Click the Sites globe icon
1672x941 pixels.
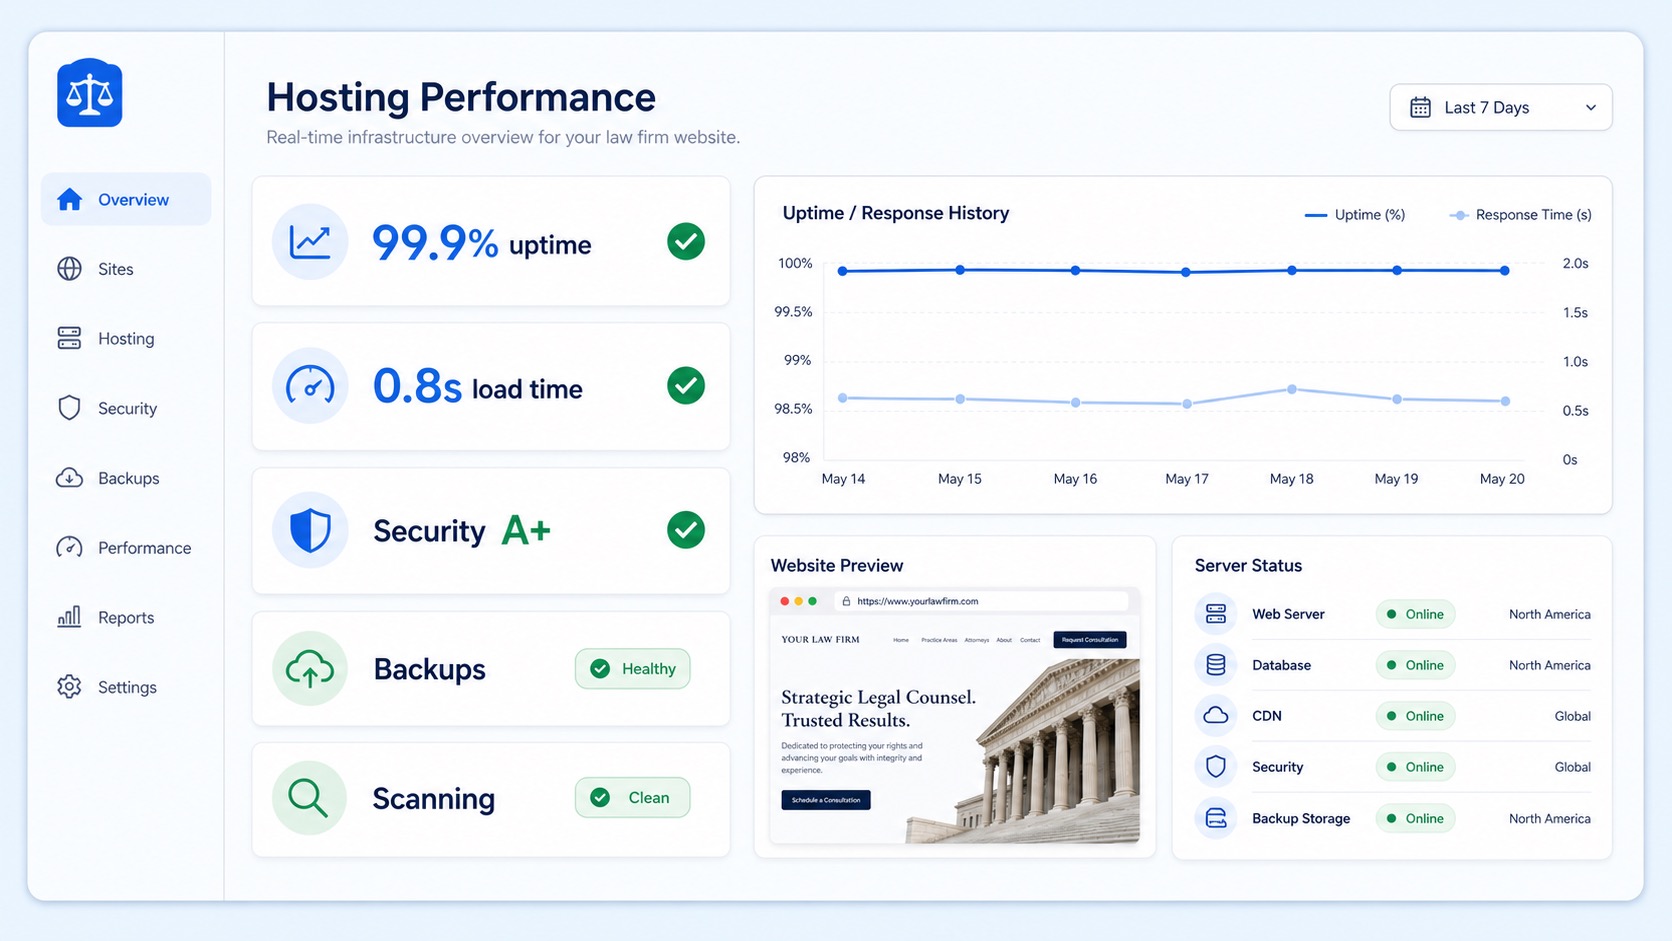click(x=69, y=269)
